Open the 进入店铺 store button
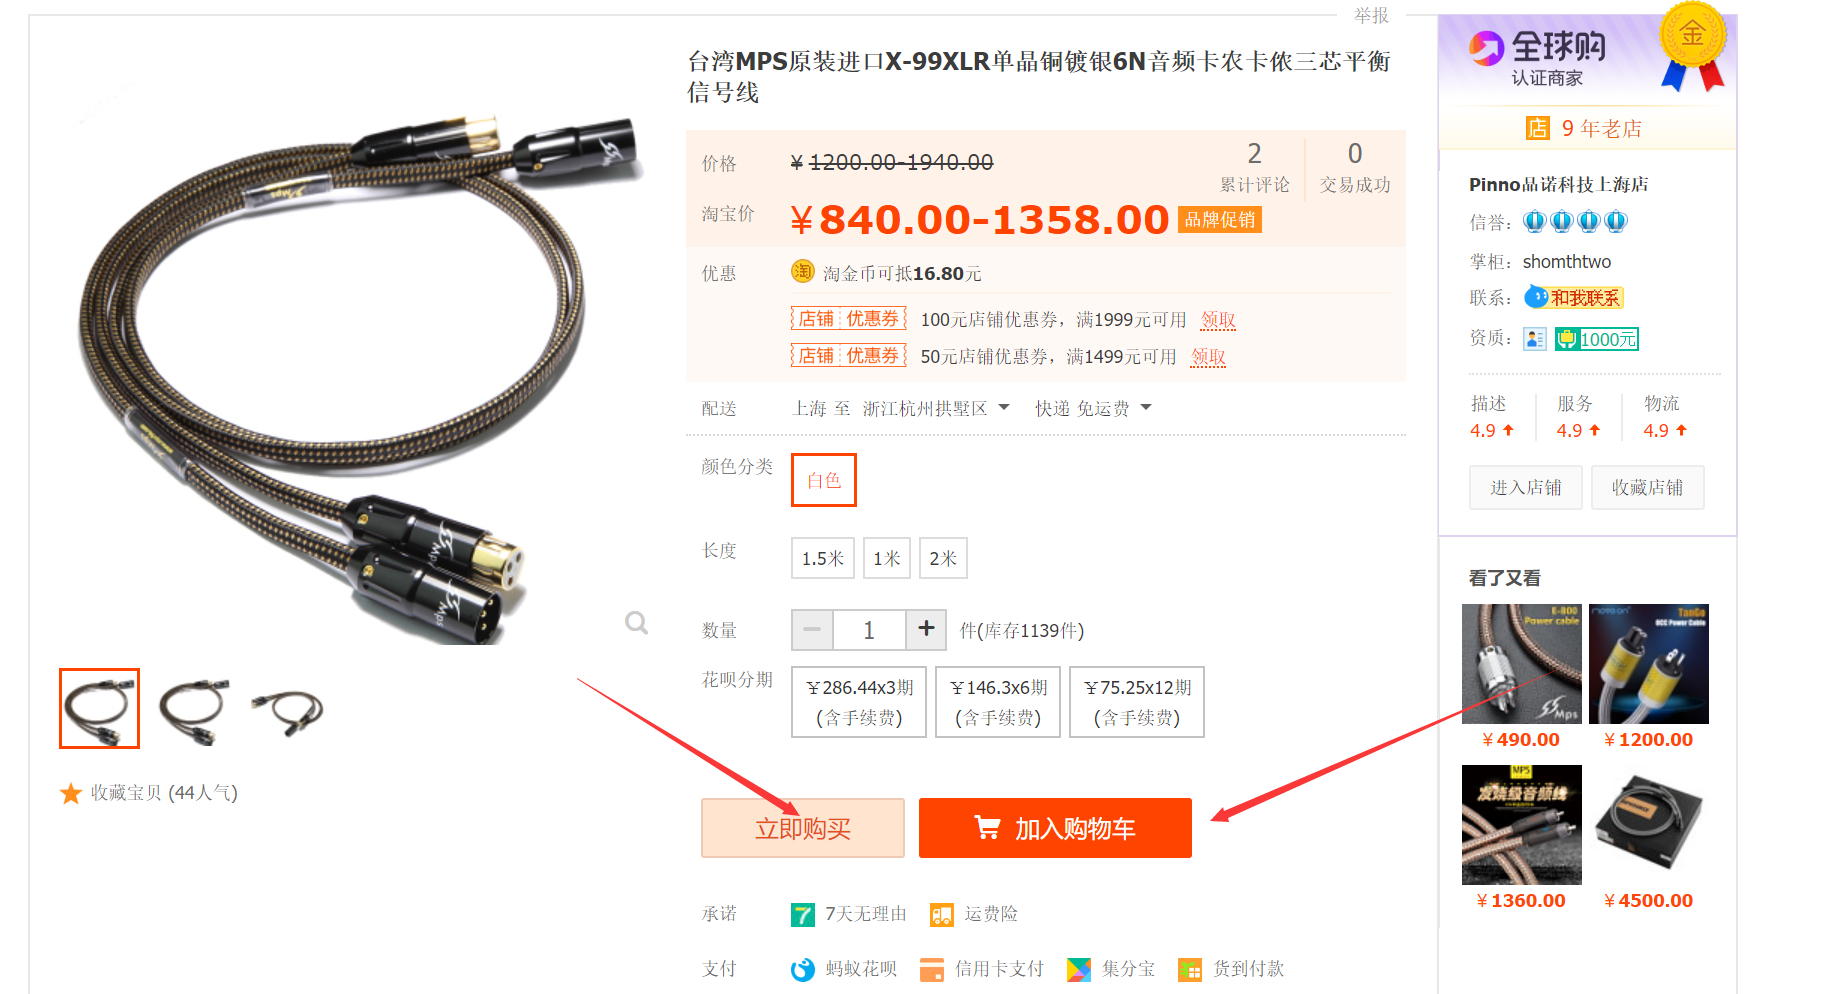Image resolution: width=1826 pixels, height=994 pixels. [1525, 488]
